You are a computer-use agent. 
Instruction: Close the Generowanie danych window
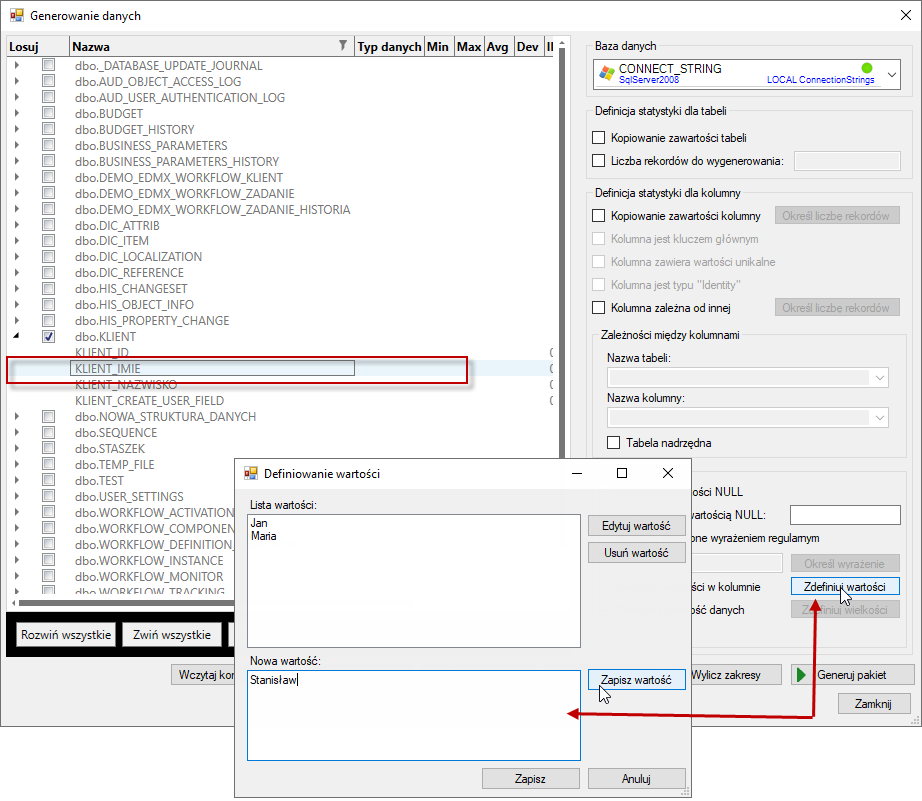point(906,15)
